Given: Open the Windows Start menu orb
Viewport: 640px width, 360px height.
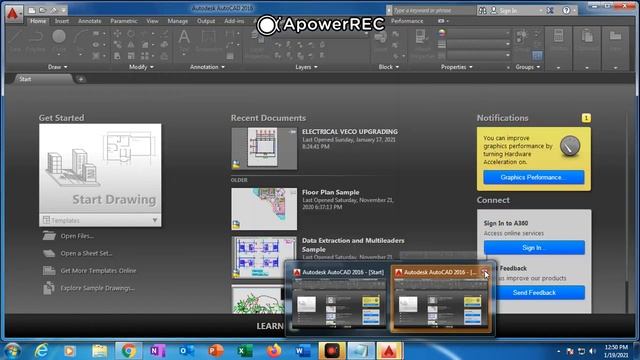Looking at the screenshot, I should pyautogui.click(x=12, y=351).
